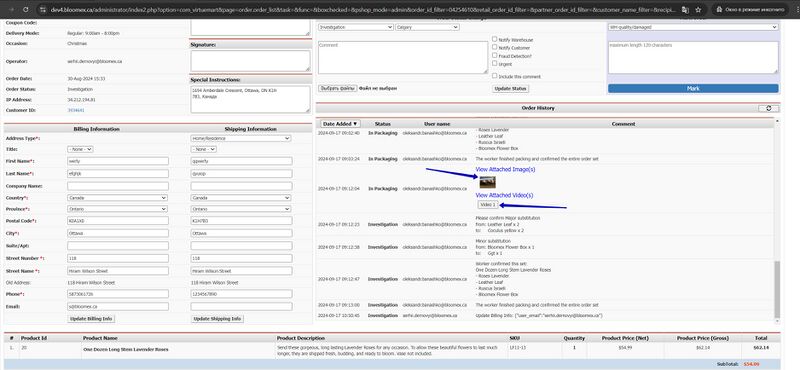Refresh the Order History panel
This screenshot has width=800, height=370.
[768, 108]
